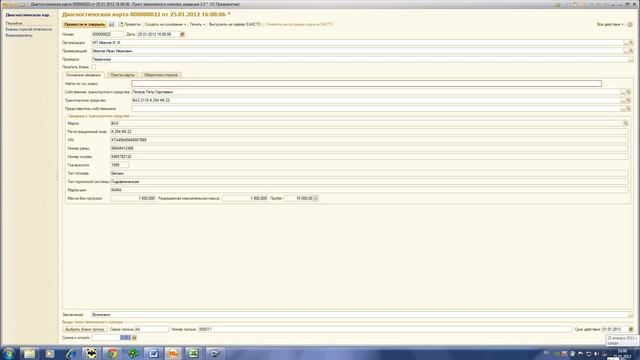Image resolution: width=640 pixels, height=360 pixels.
Task: Open selection button for Заключение field
Action: pos(631,315)
